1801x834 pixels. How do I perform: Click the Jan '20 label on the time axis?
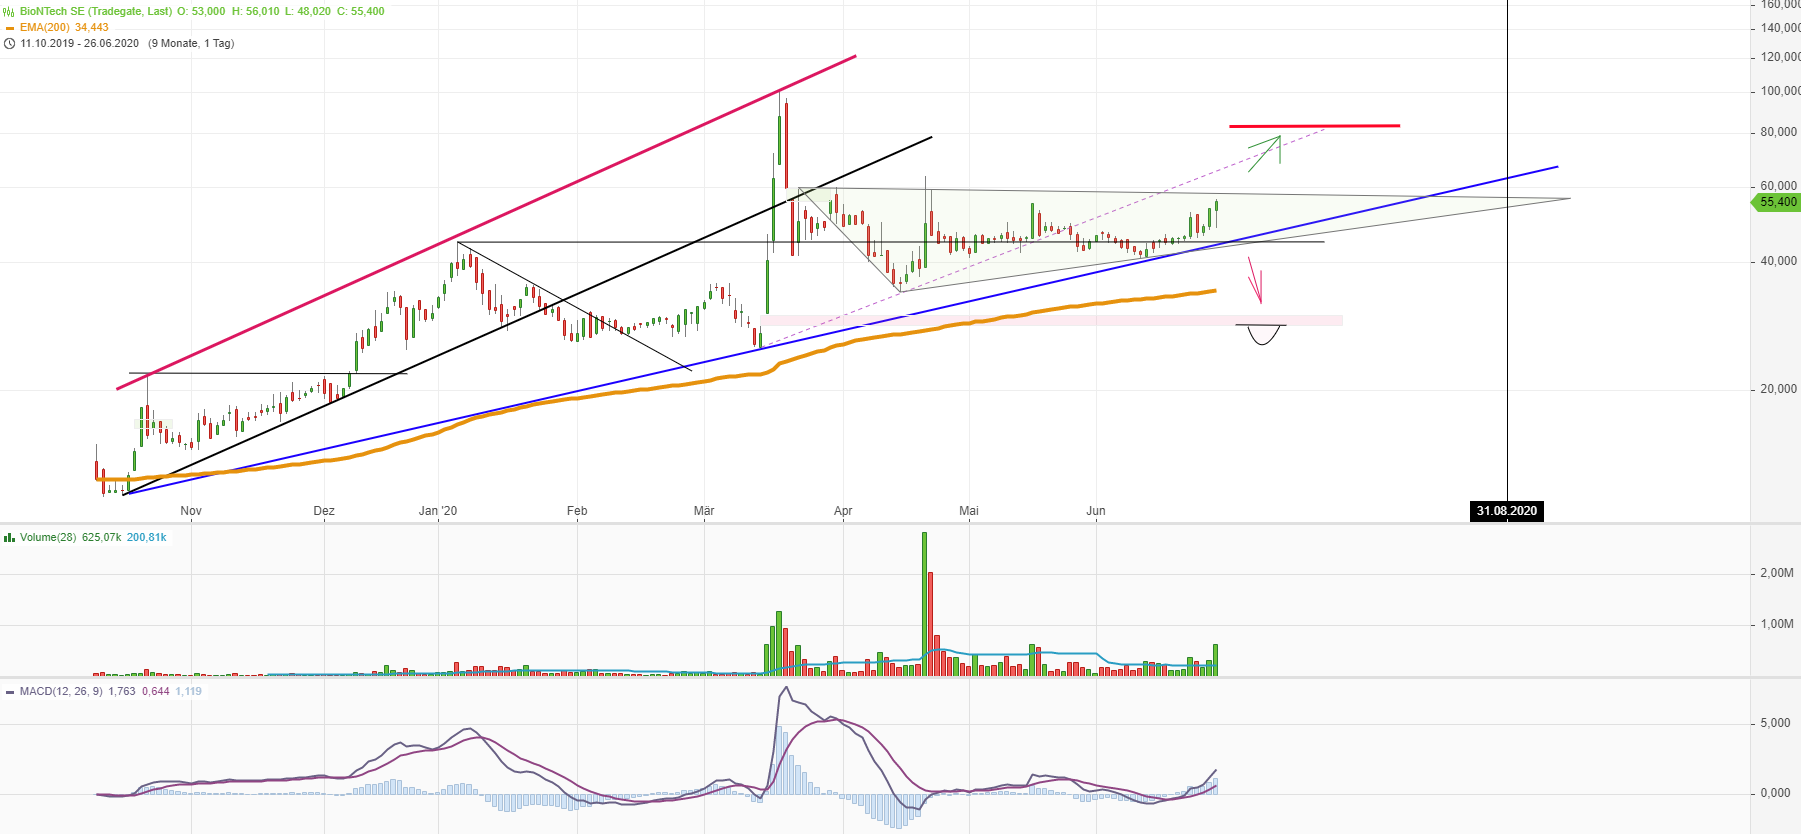(x=438, y=511)
